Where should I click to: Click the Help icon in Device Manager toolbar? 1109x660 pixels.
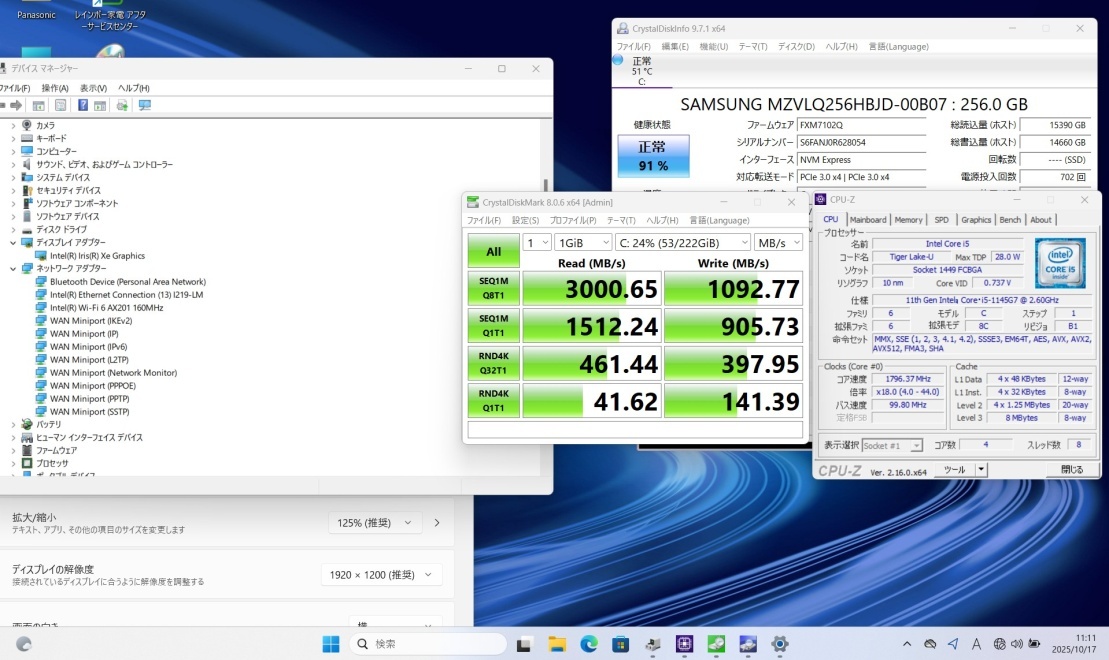coord(83,105)
